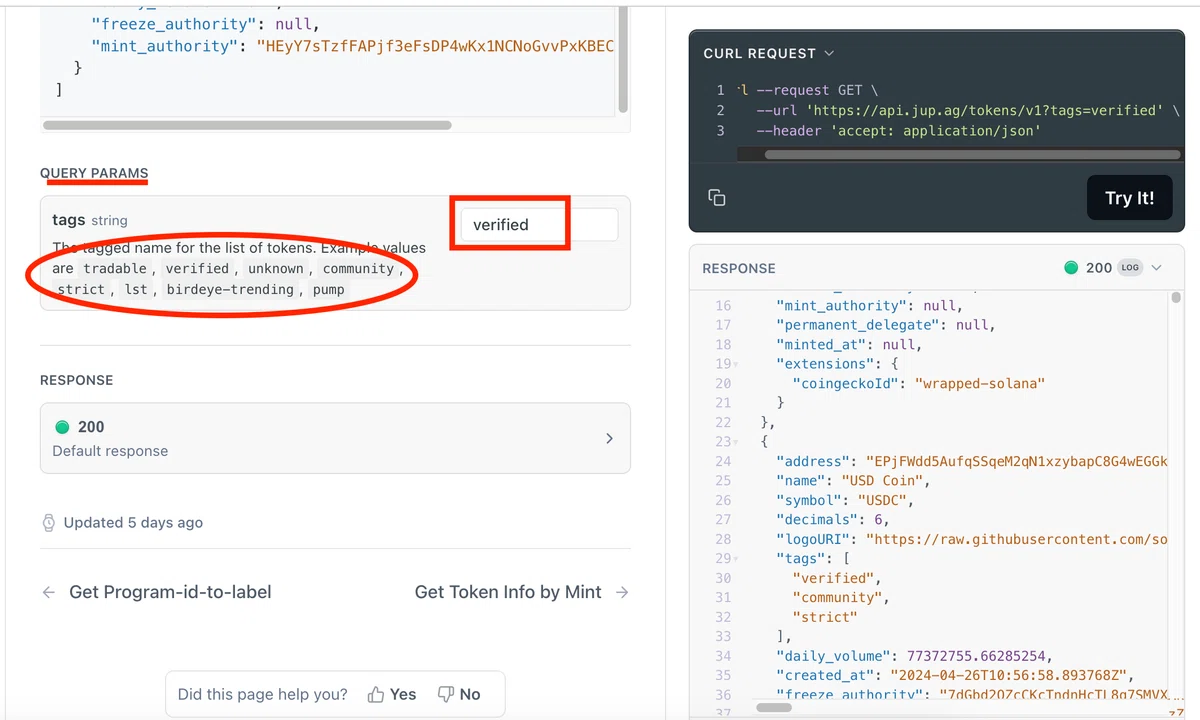The image size is (1200, 720).
Task: Expand the response status 200 dropdown chevron
Action: 1157,268
